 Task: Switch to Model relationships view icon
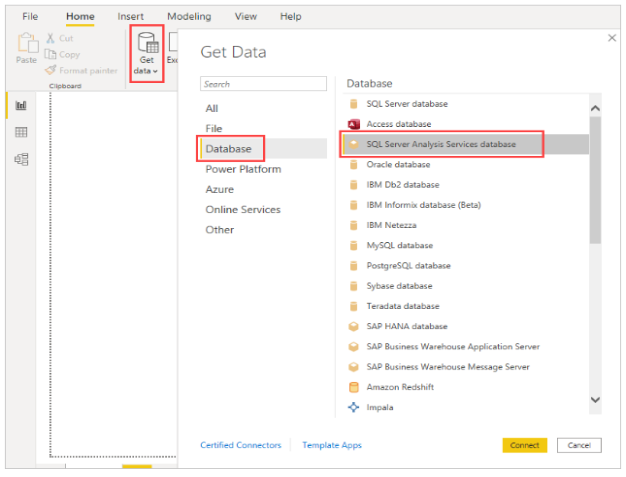[x=21, y=159]
